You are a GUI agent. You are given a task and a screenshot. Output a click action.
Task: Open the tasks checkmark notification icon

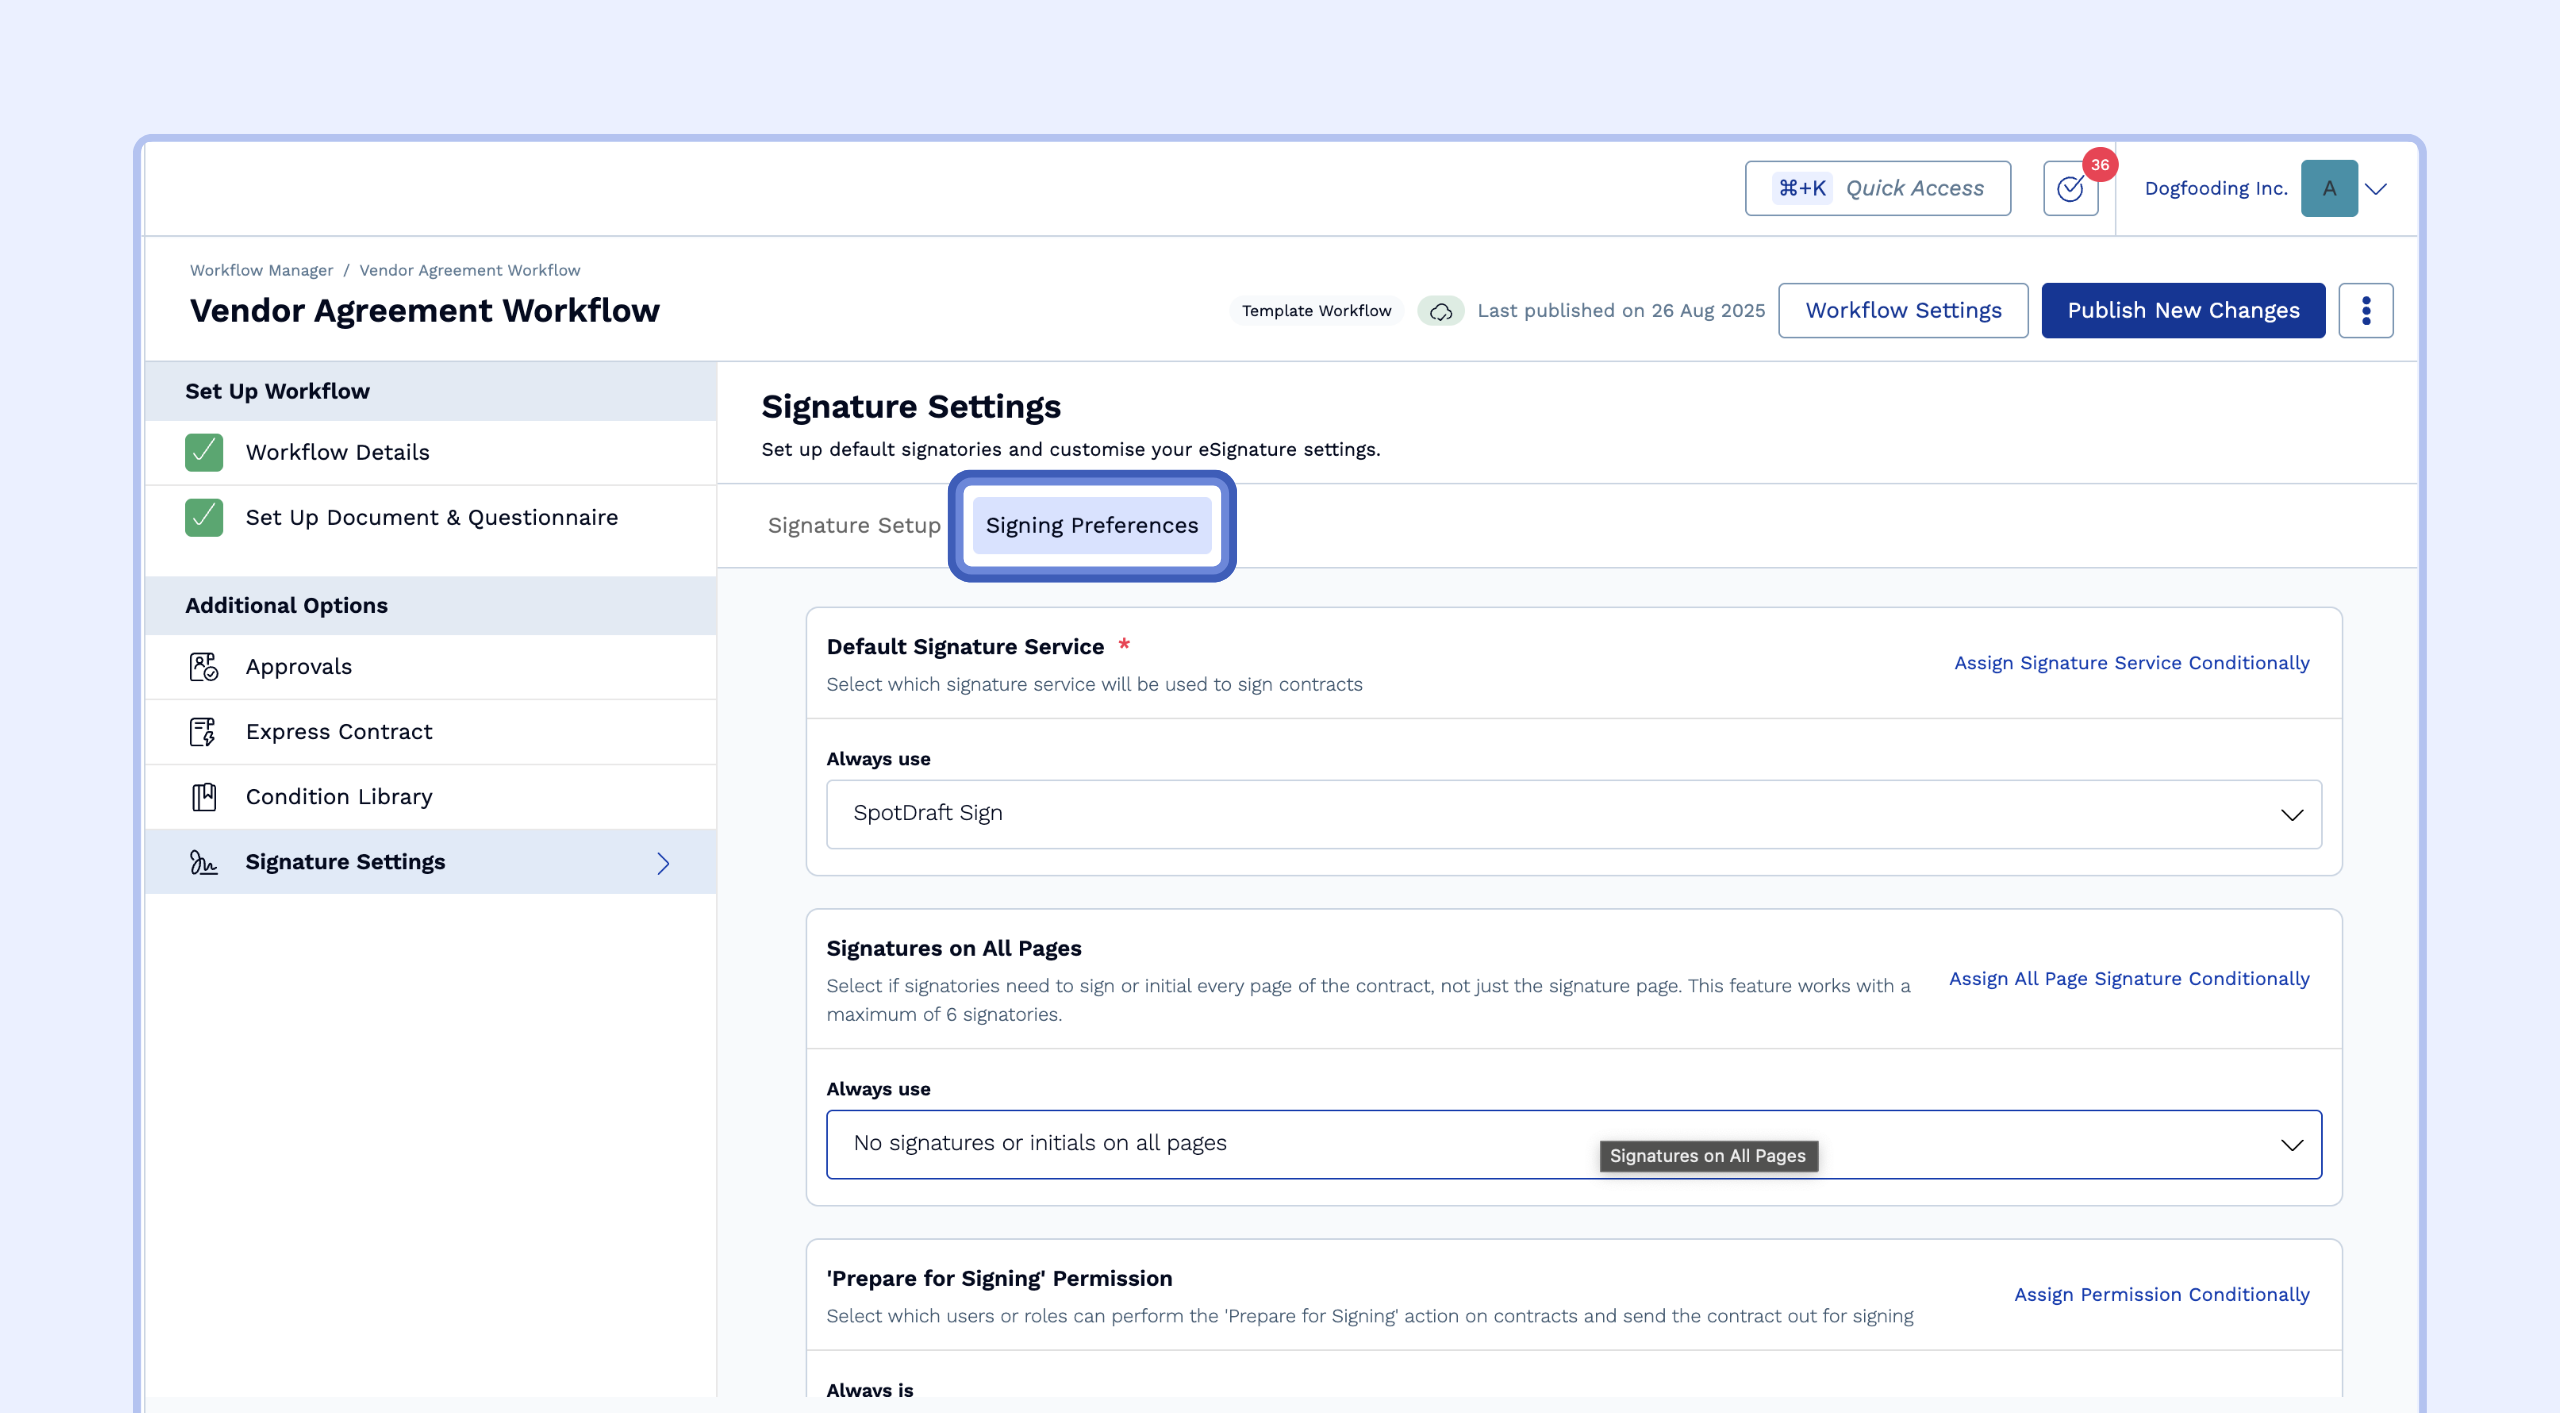(2070, 189)
